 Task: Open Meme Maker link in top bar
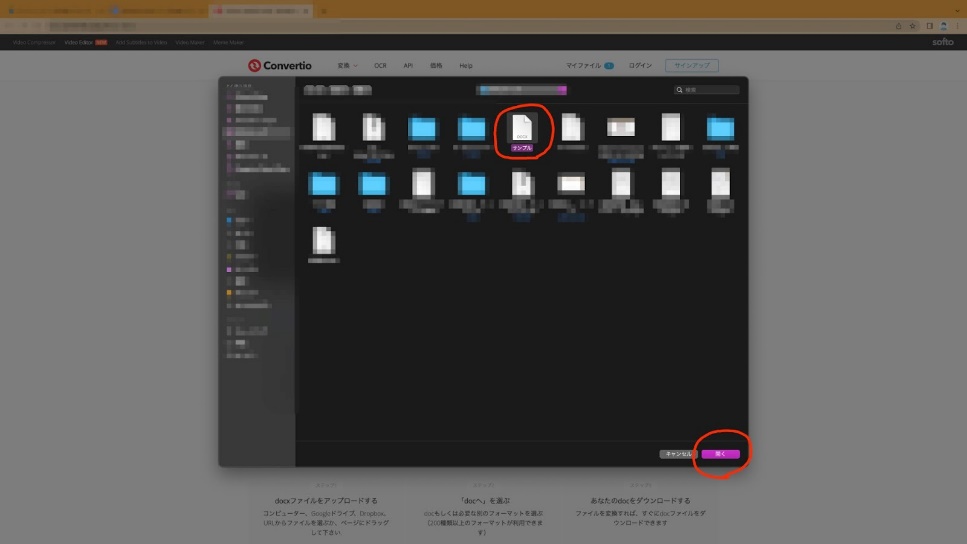[x=228, y=43]
